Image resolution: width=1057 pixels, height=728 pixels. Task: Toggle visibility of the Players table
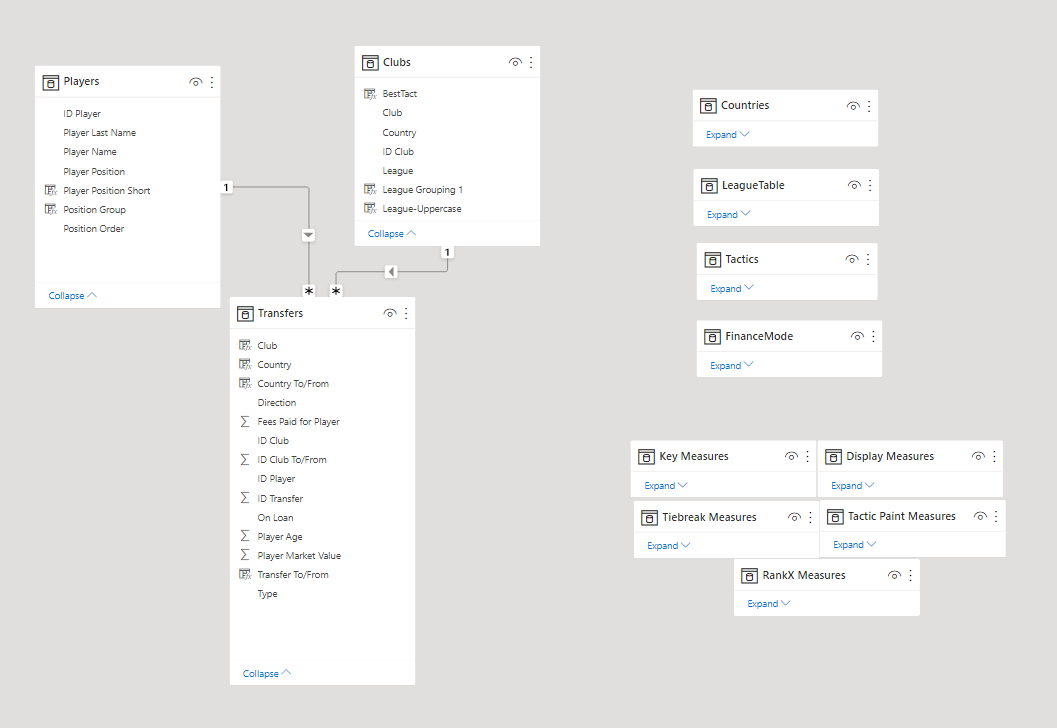click(196, 82)
